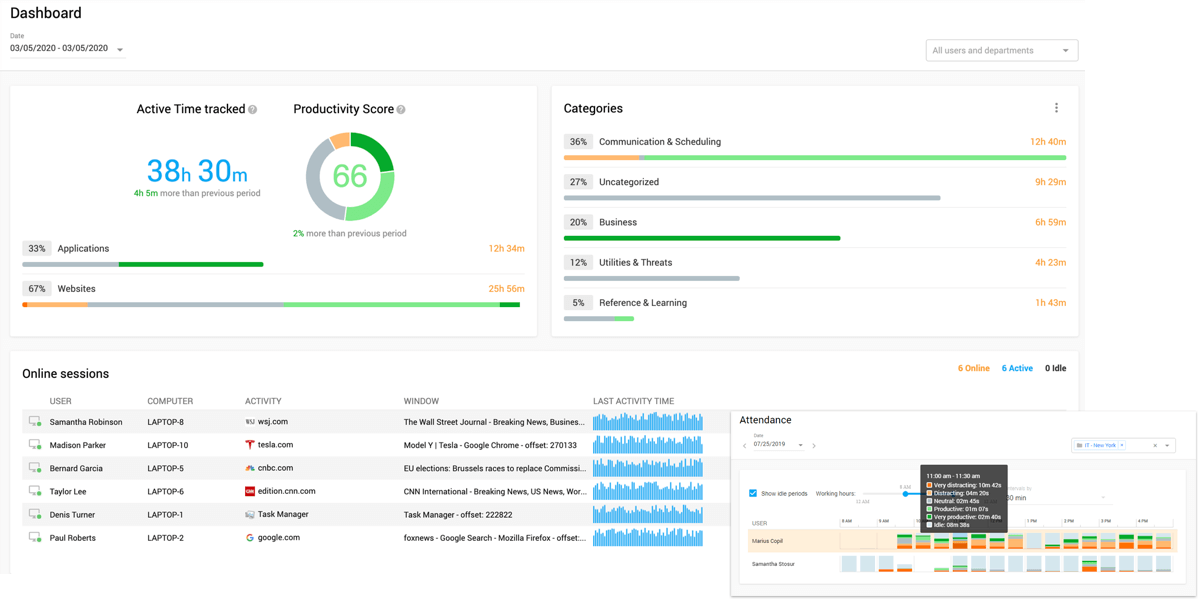Go to next day in Attendance

tap(814, 445)
